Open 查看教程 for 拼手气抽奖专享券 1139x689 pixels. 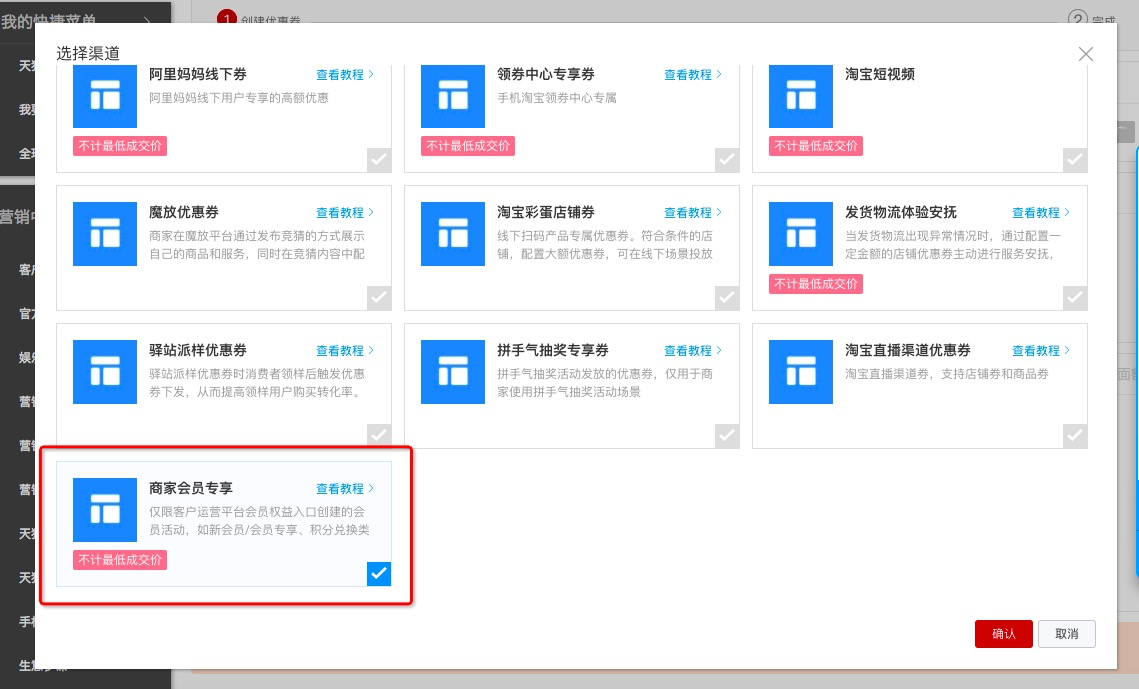point(693,351)
